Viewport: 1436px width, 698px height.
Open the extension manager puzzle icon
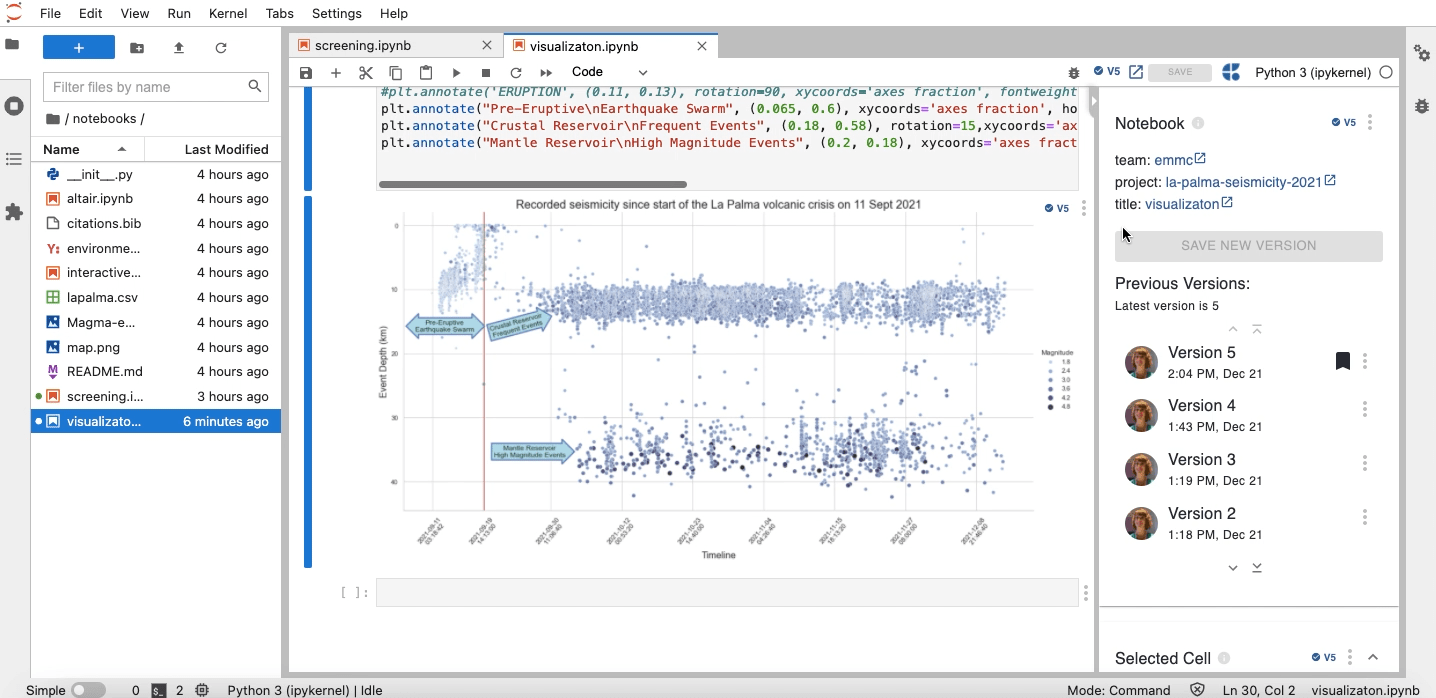(14, 212)
